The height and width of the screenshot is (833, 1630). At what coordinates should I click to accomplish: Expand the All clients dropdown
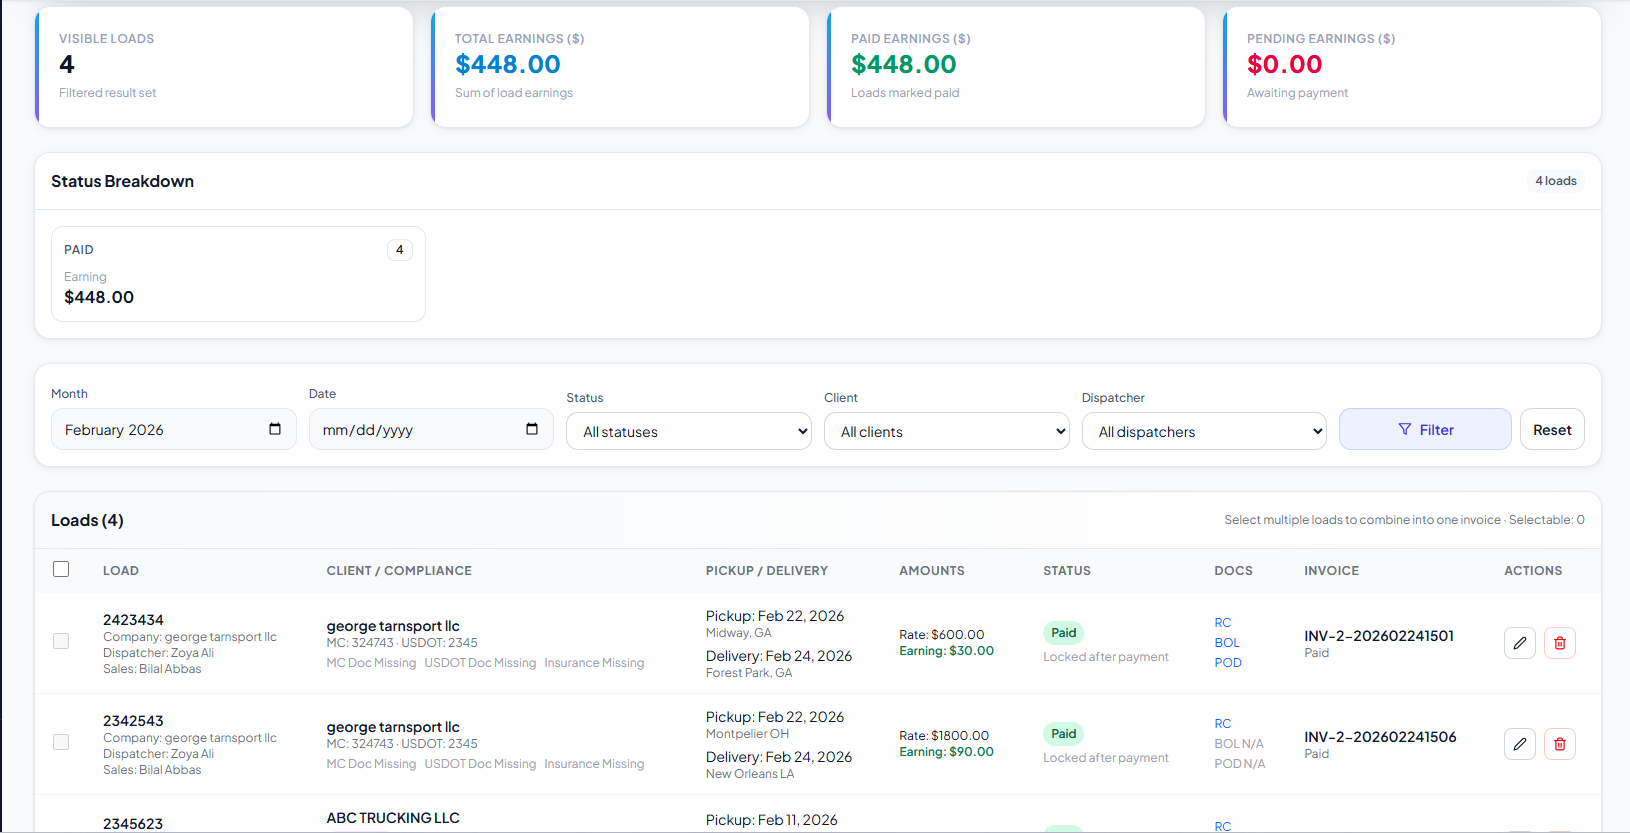coord(946,432)
